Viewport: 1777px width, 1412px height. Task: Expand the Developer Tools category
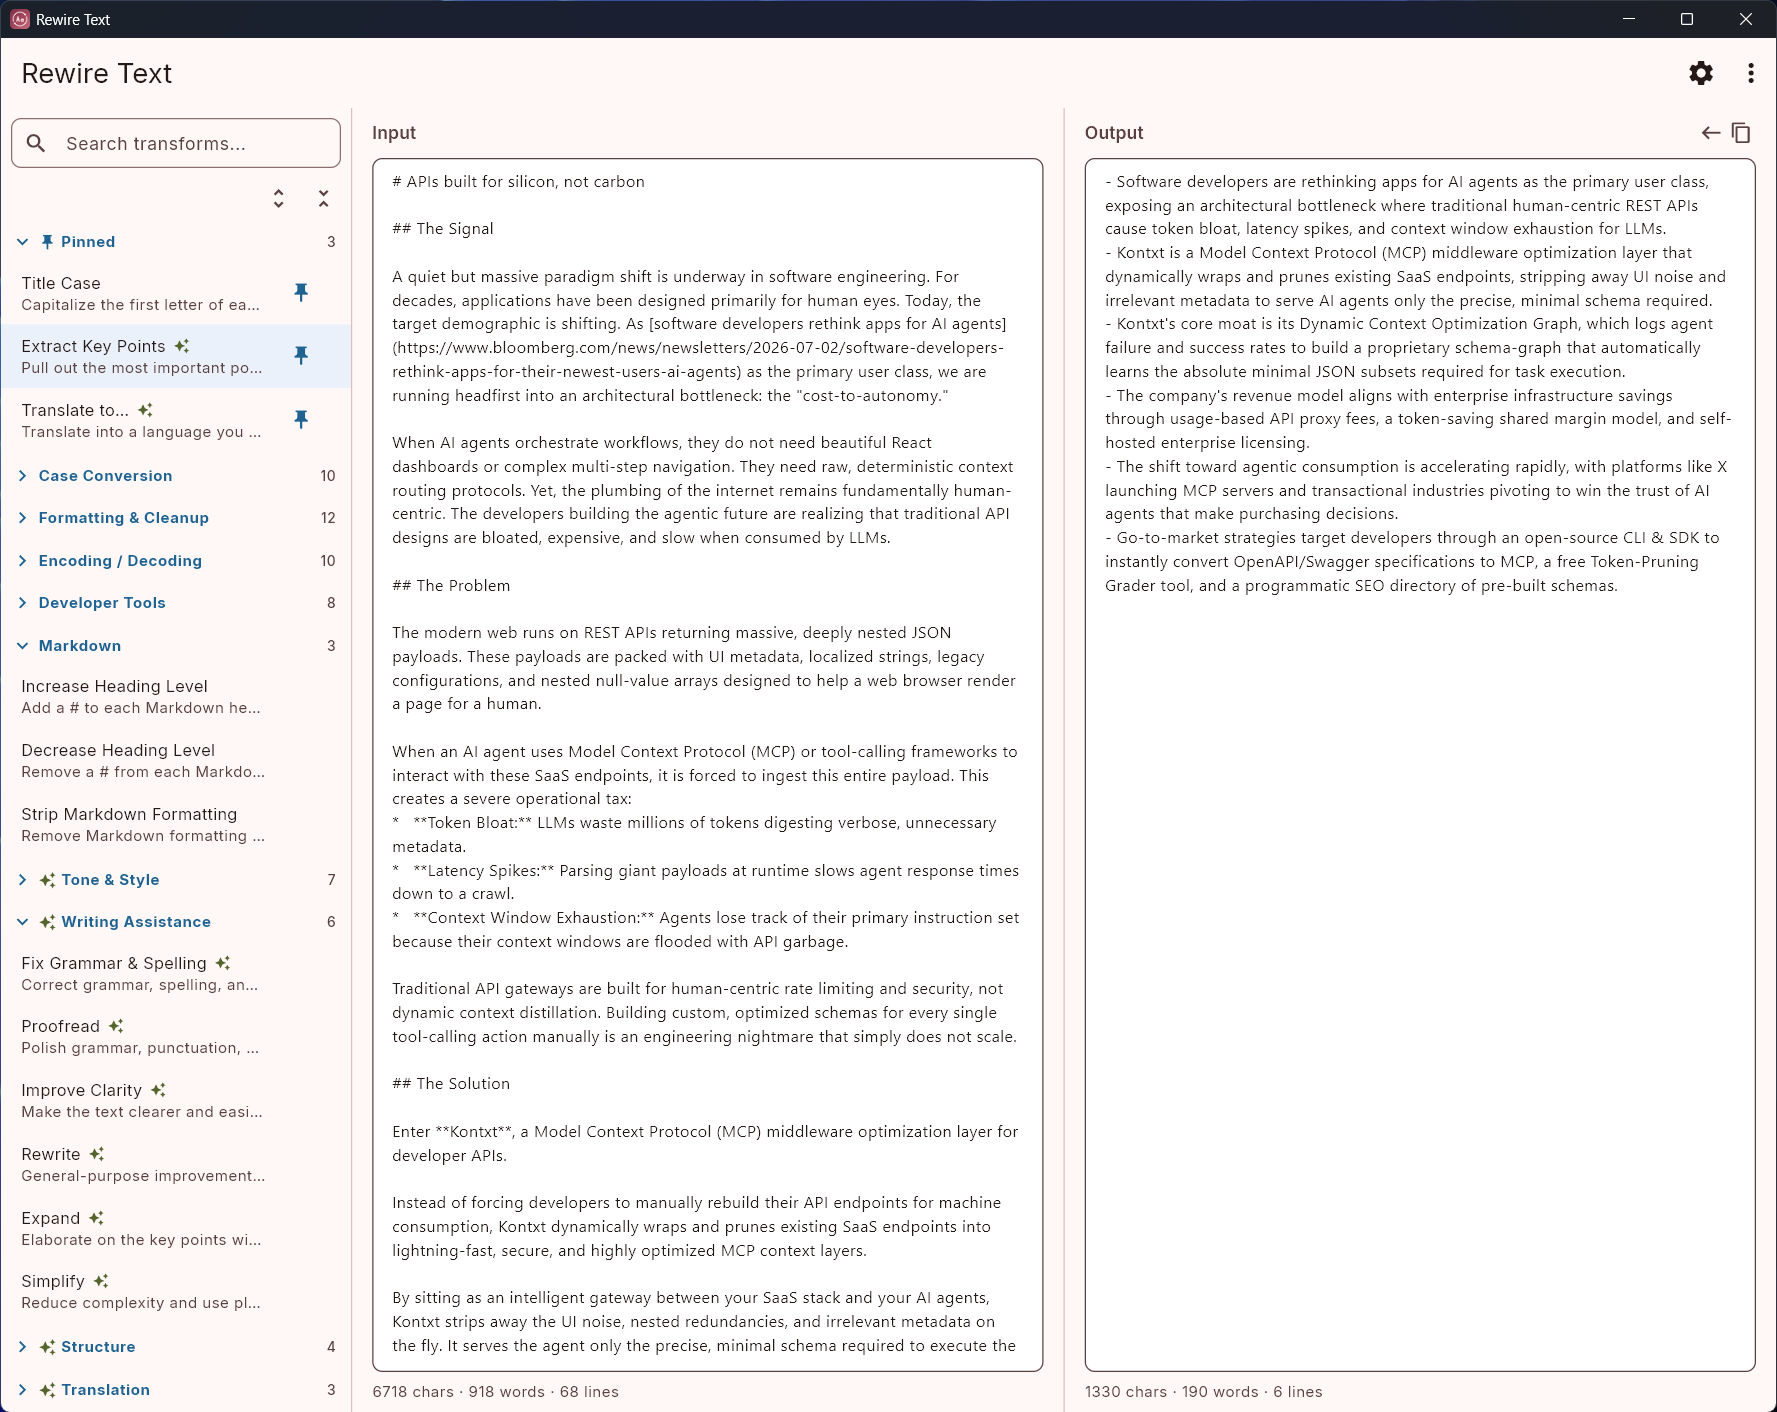[x=176, y=603]
